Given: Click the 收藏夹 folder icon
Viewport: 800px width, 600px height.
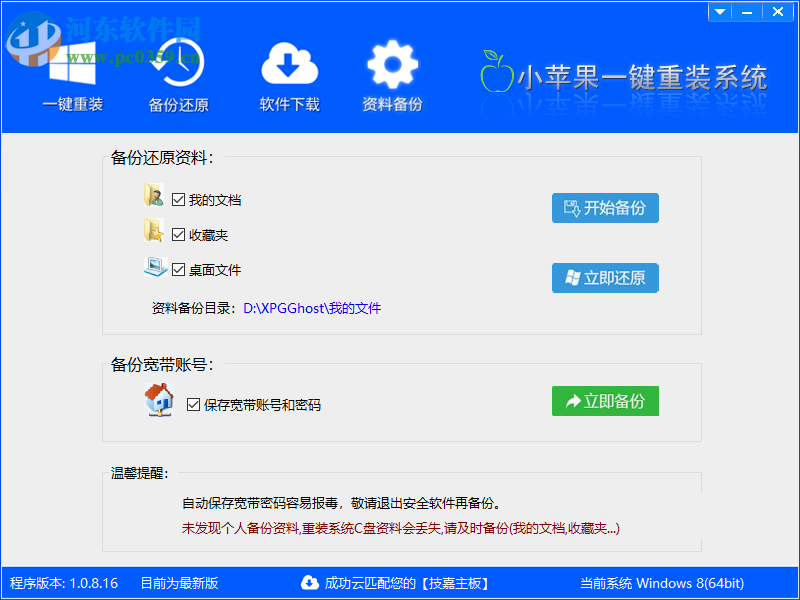Looking at the screenshot, I should pyautogui.click(x=154, y=231).
